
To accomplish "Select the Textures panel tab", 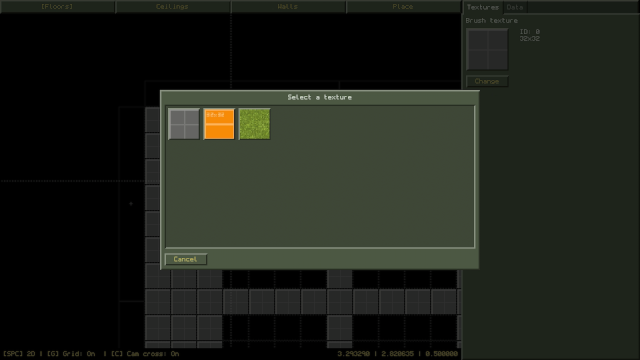I will click(483, 7).
